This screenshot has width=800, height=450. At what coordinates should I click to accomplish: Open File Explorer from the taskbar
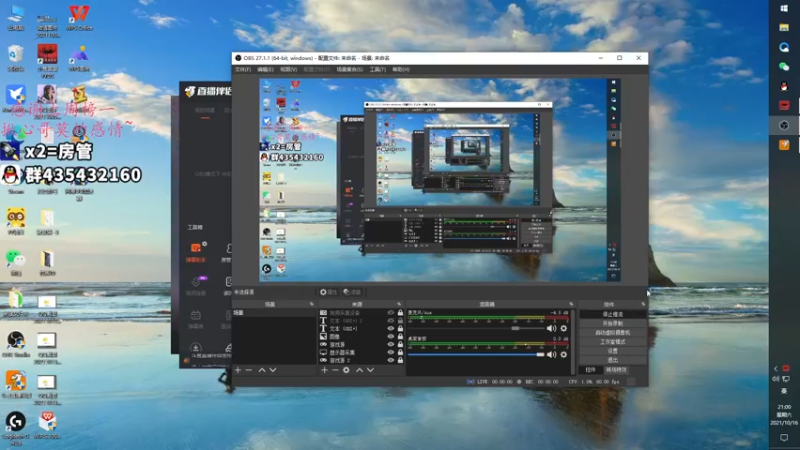pos(784,28)
